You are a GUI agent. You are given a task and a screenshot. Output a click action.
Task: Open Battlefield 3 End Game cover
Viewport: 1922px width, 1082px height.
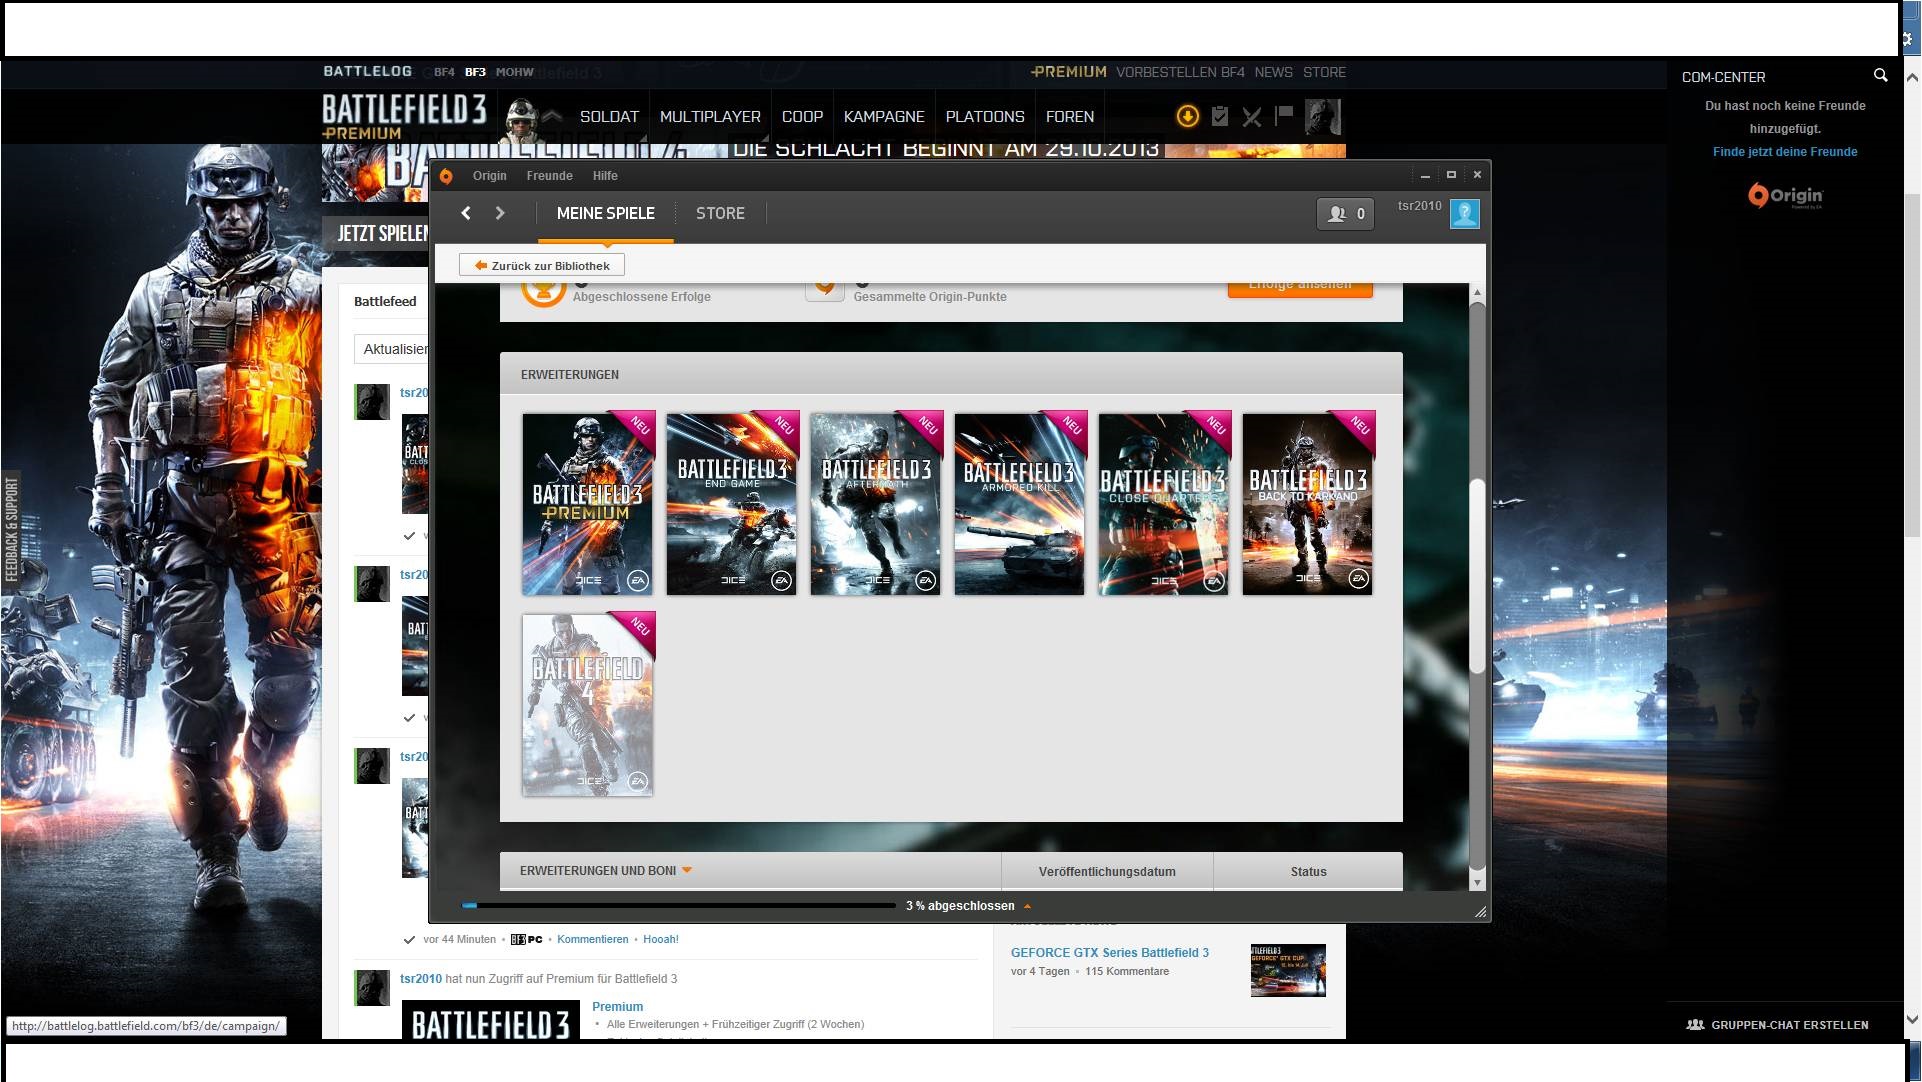[732, 504]
